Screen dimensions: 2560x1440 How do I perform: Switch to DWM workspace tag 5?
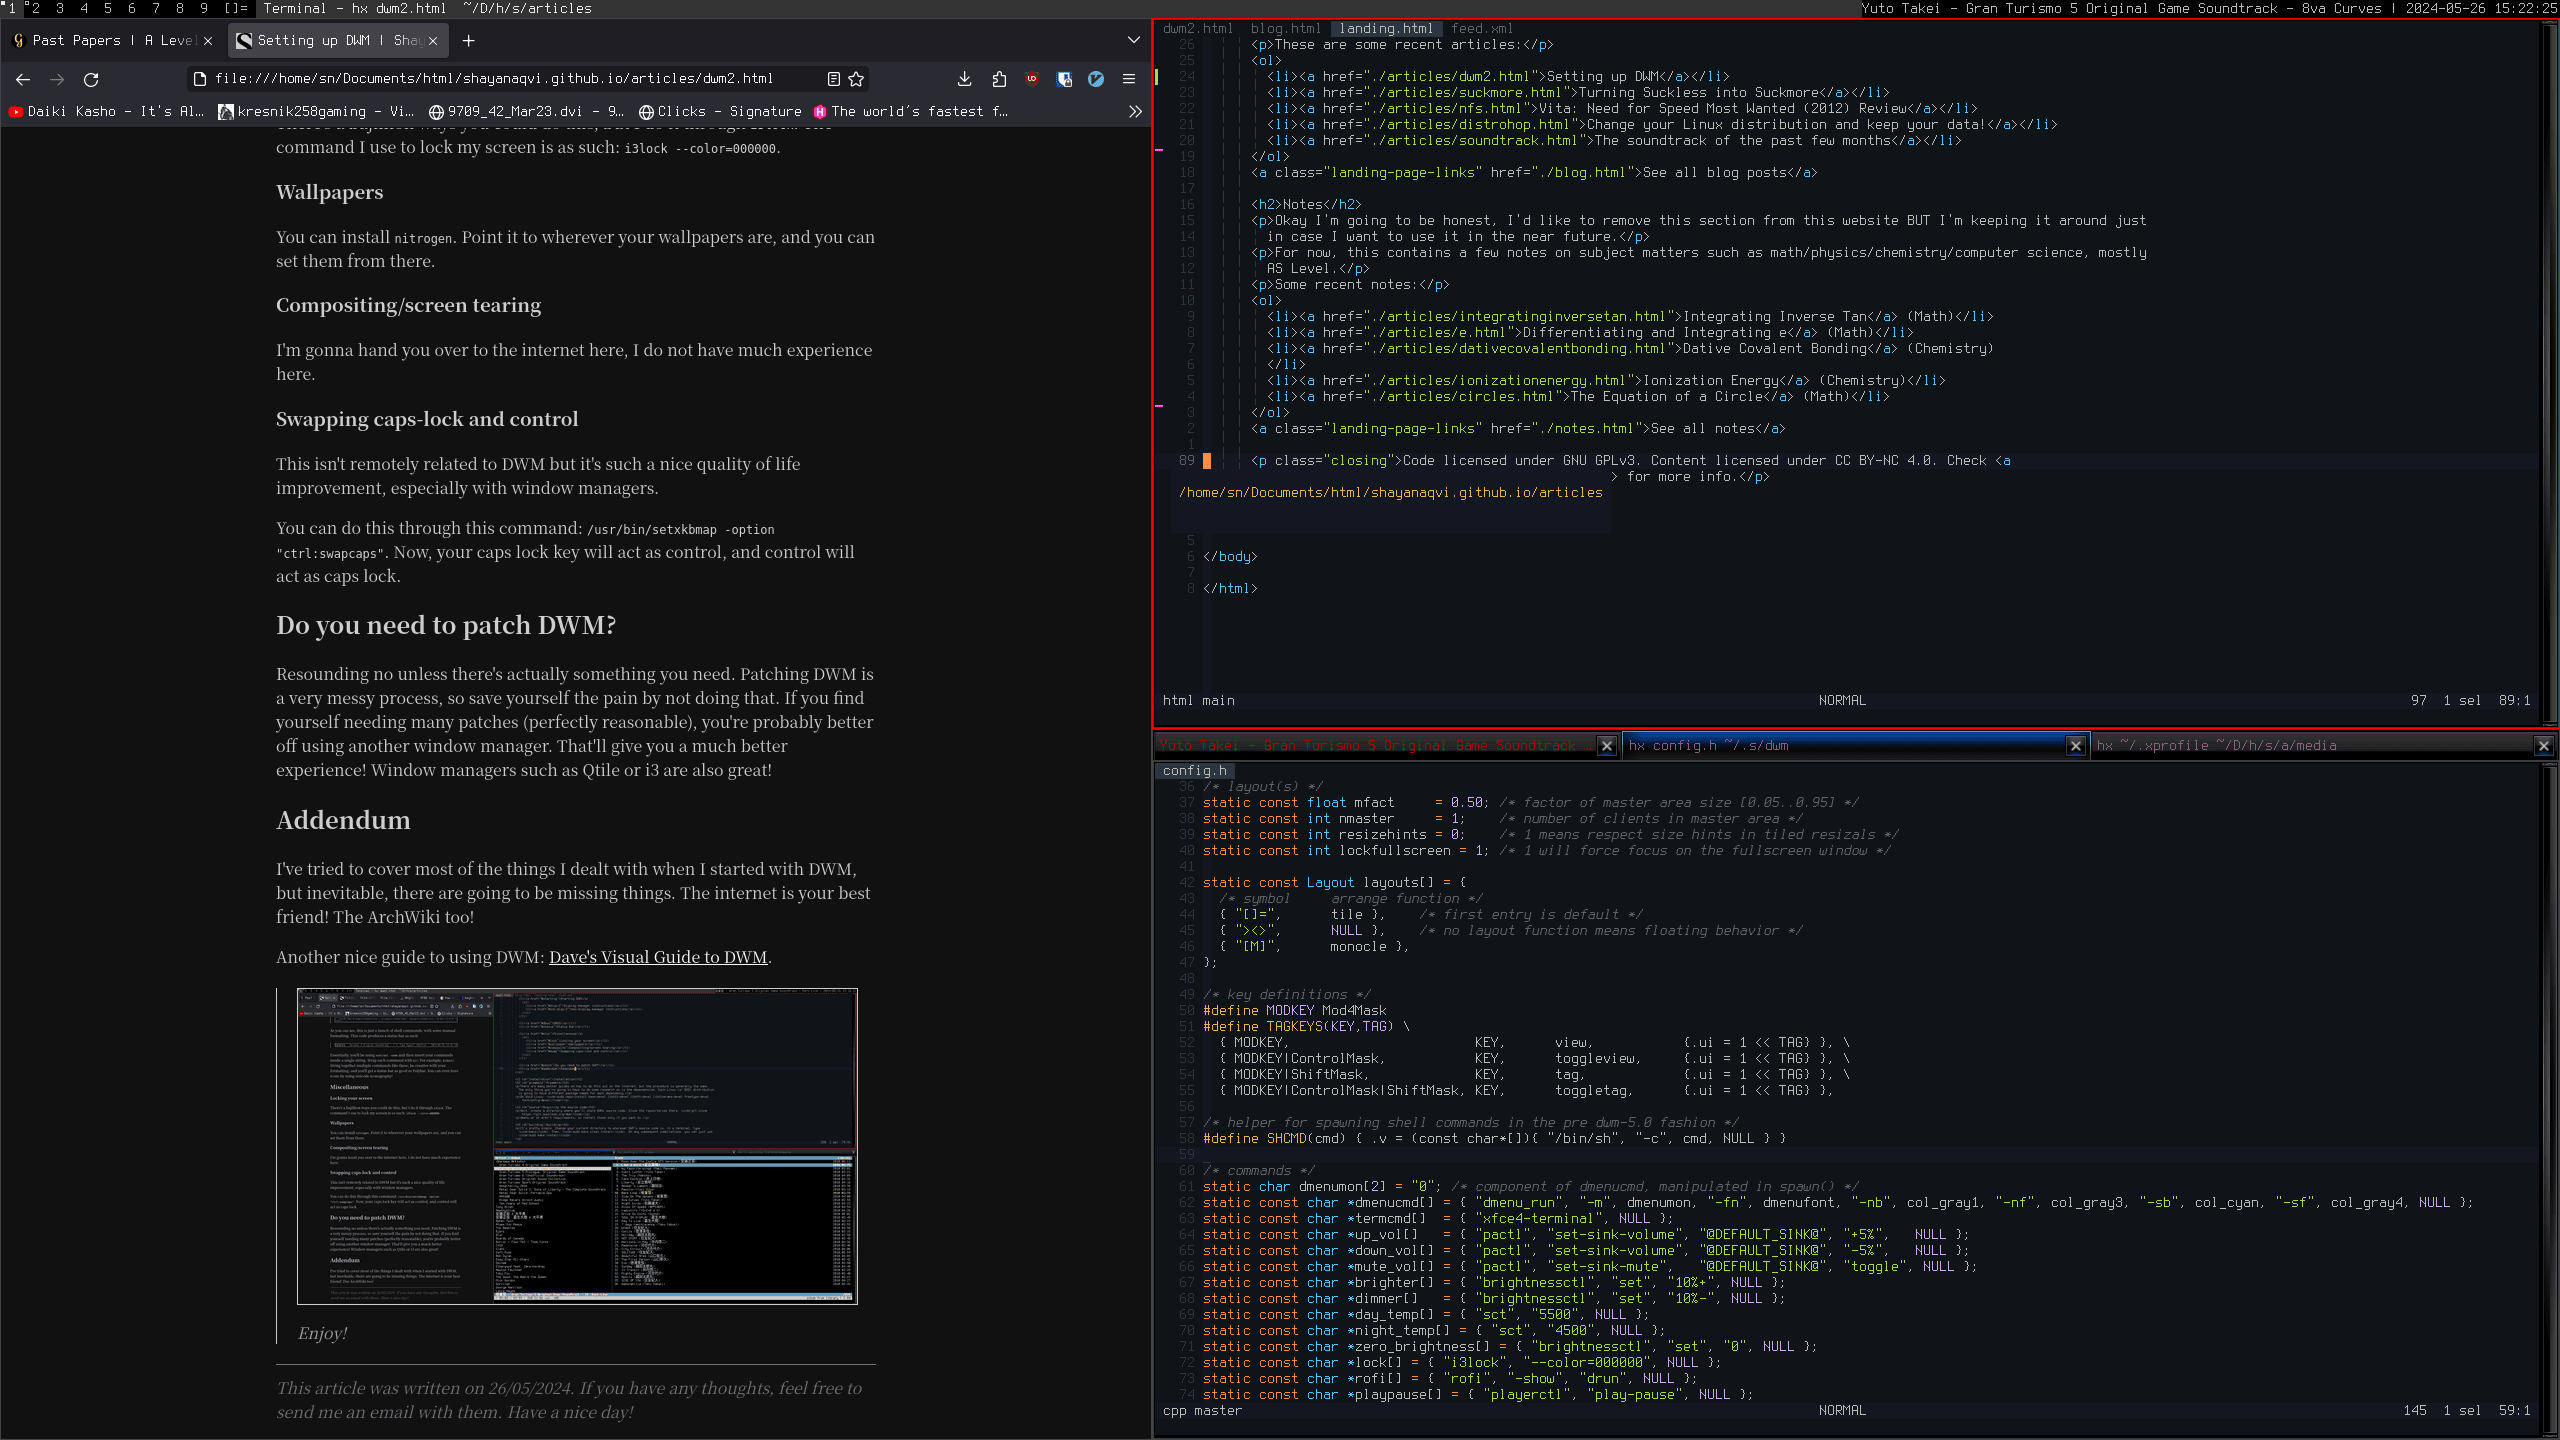[x=108, y=8]
